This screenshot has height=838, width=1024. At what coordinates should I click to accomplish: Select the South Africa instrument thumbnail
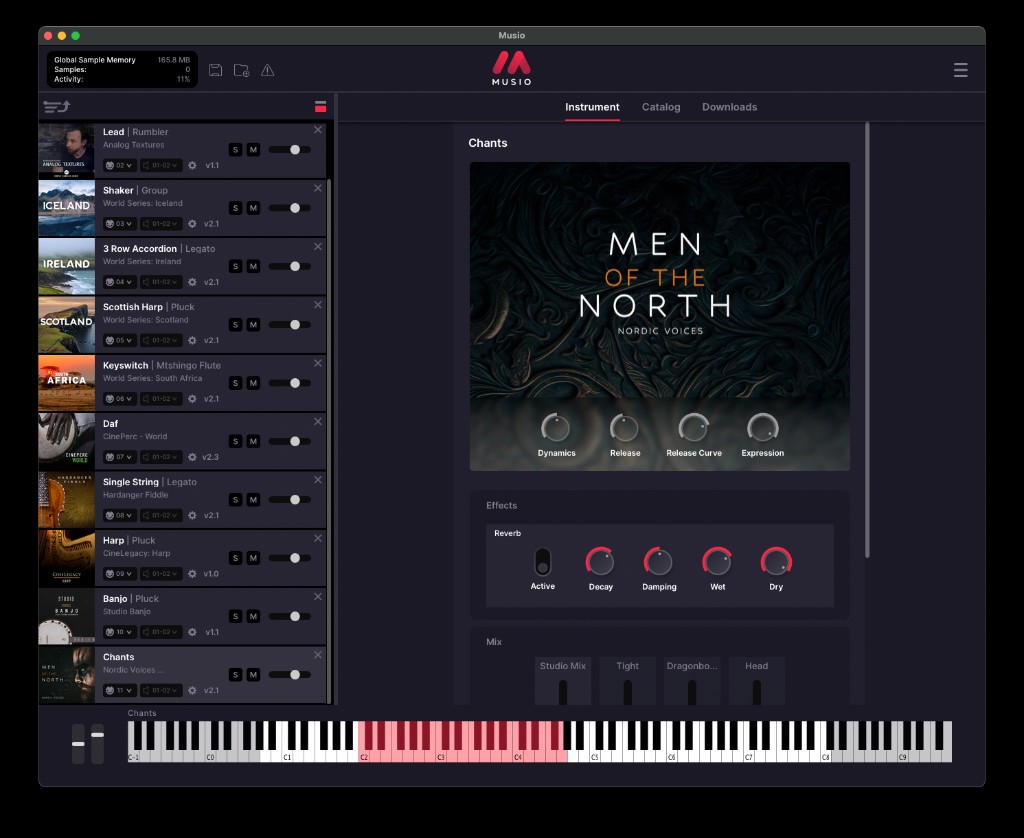67,383
